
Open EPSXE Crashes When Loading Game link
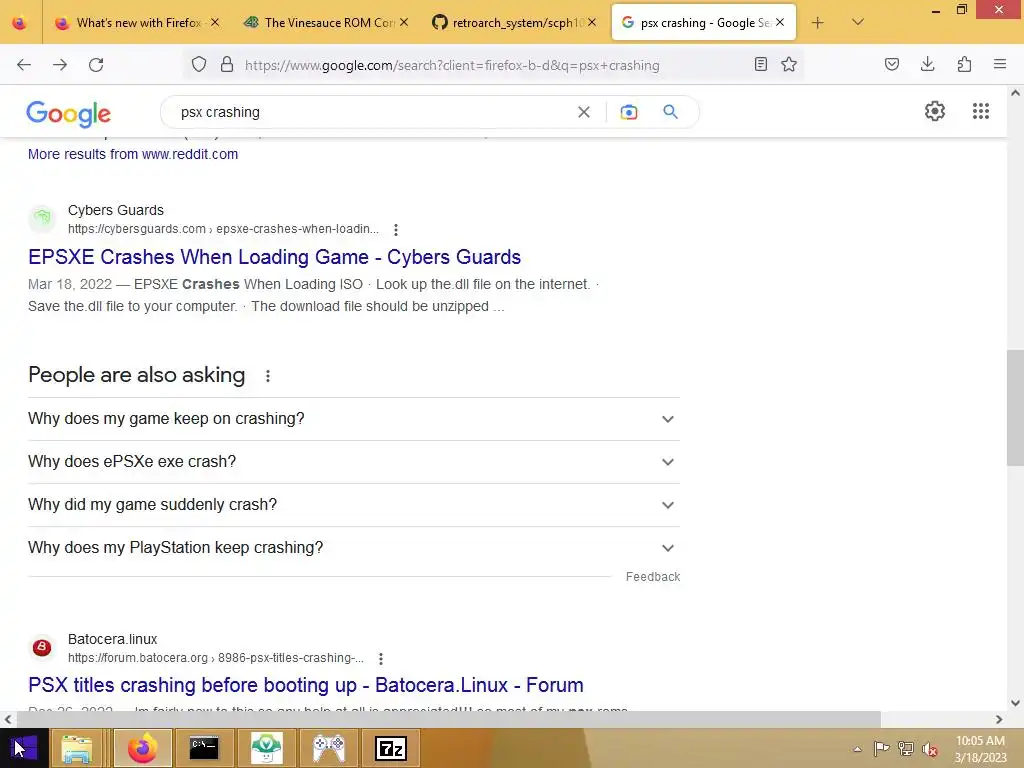pos(274,257)
